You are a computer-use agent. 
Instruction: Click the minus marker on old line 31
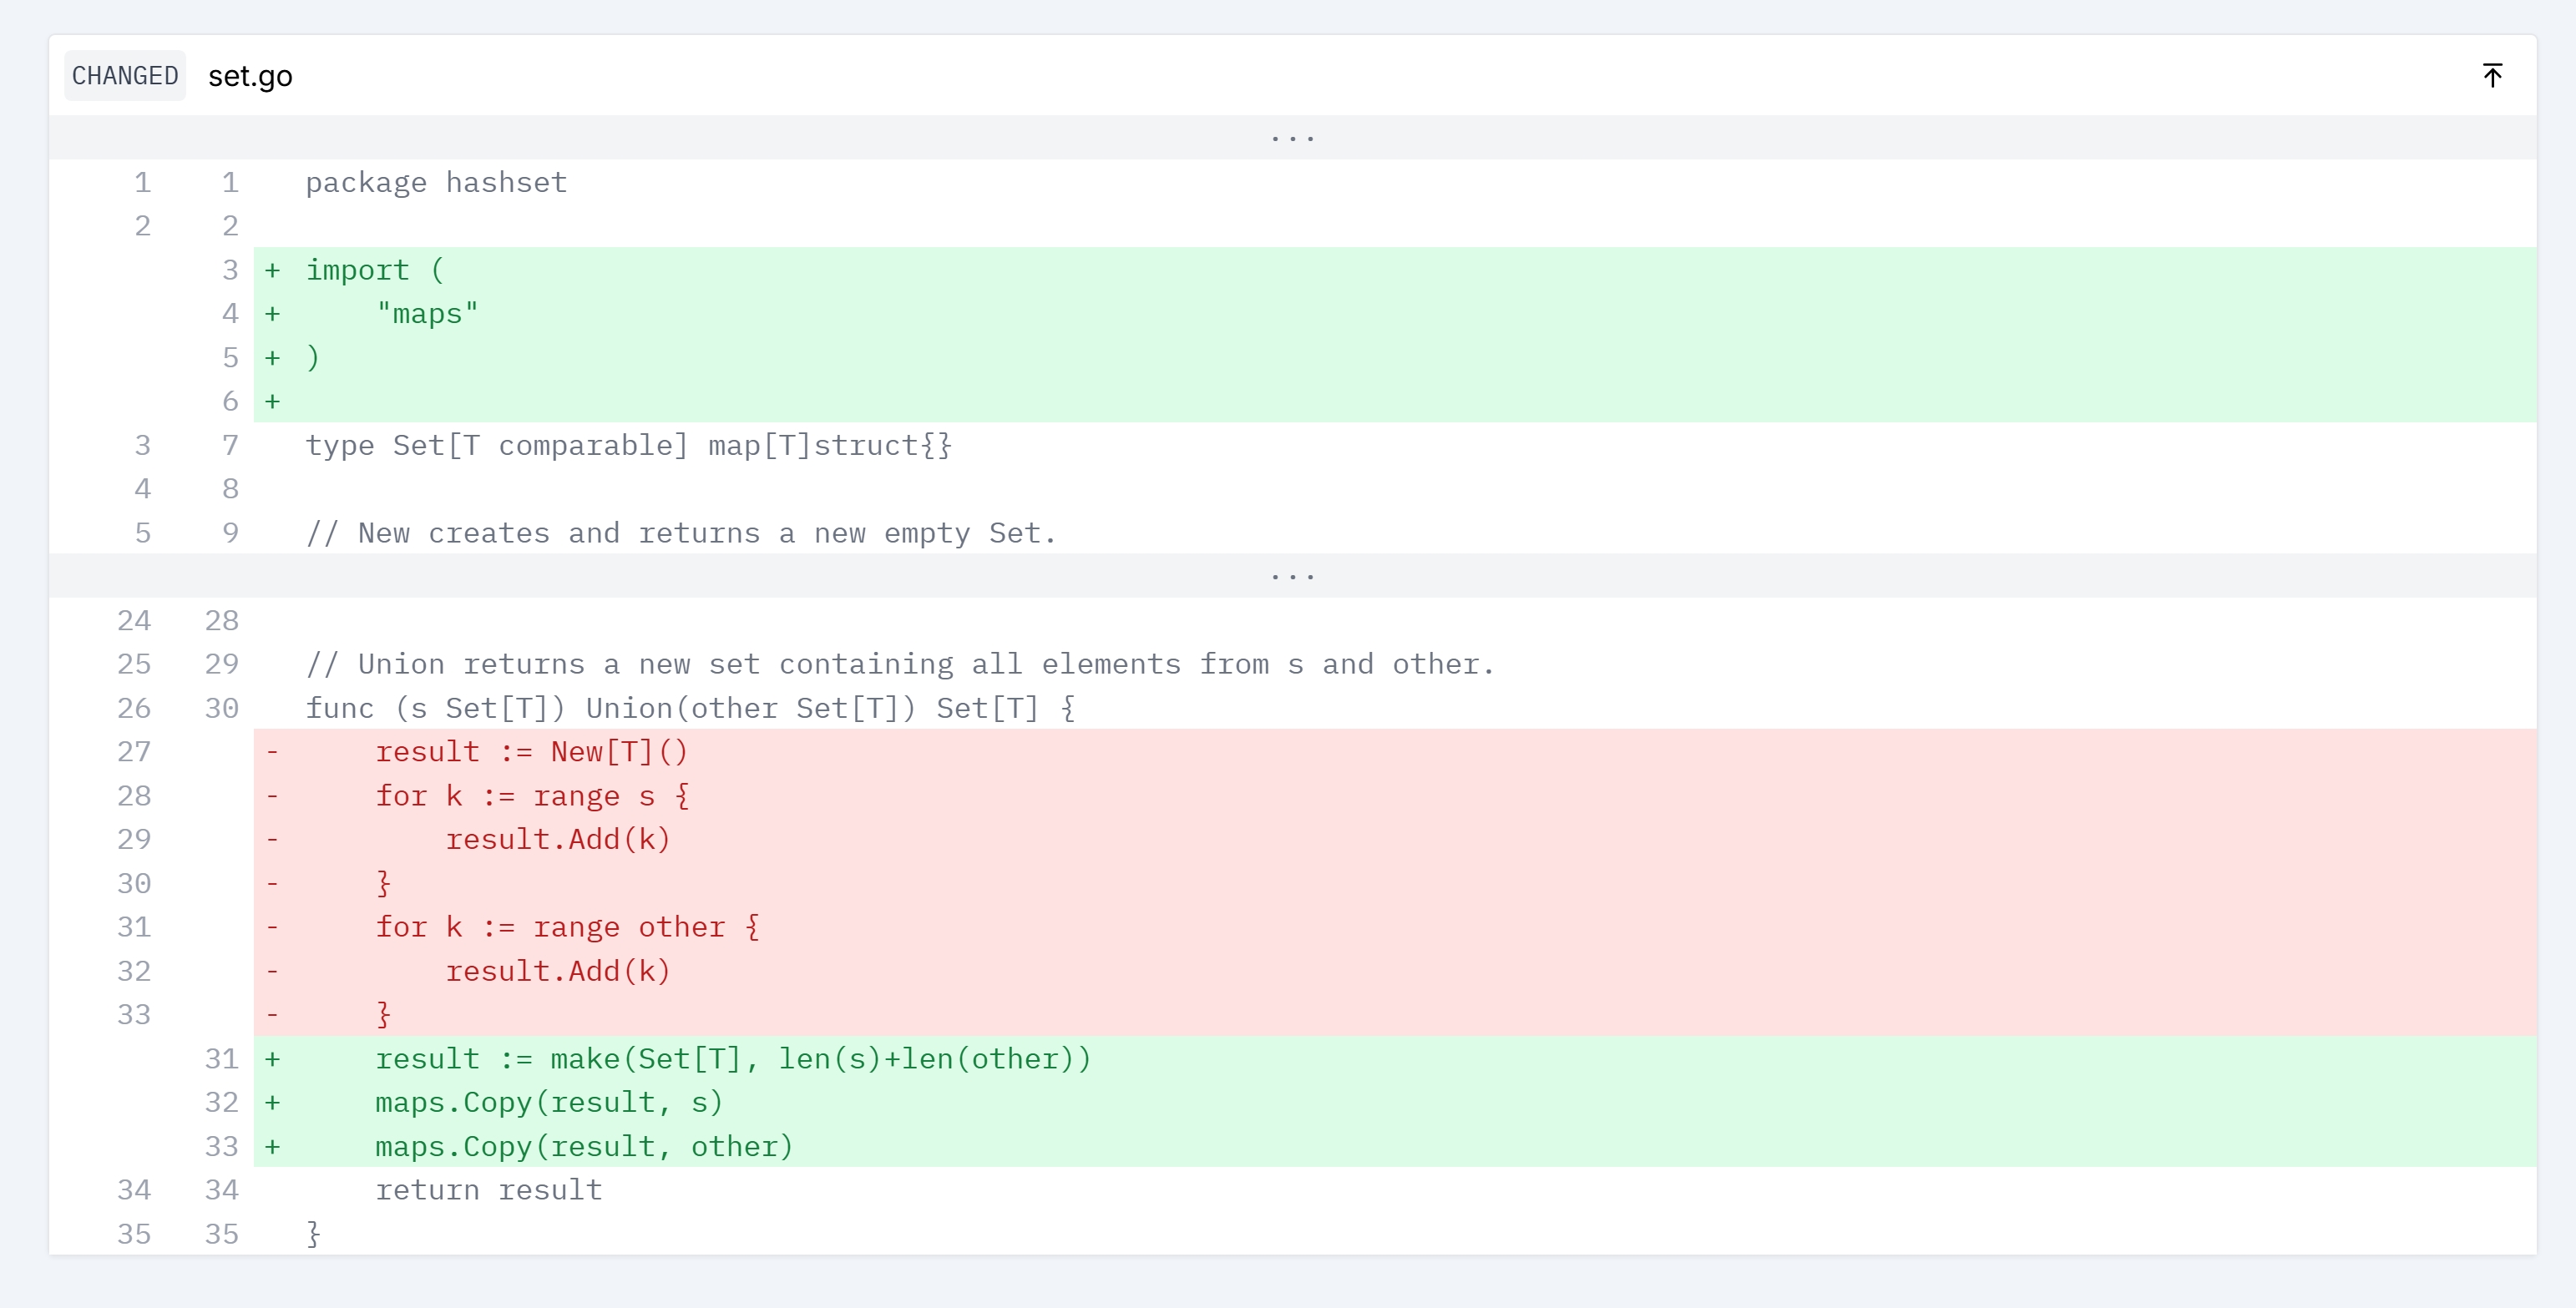(x=272, y=927)
